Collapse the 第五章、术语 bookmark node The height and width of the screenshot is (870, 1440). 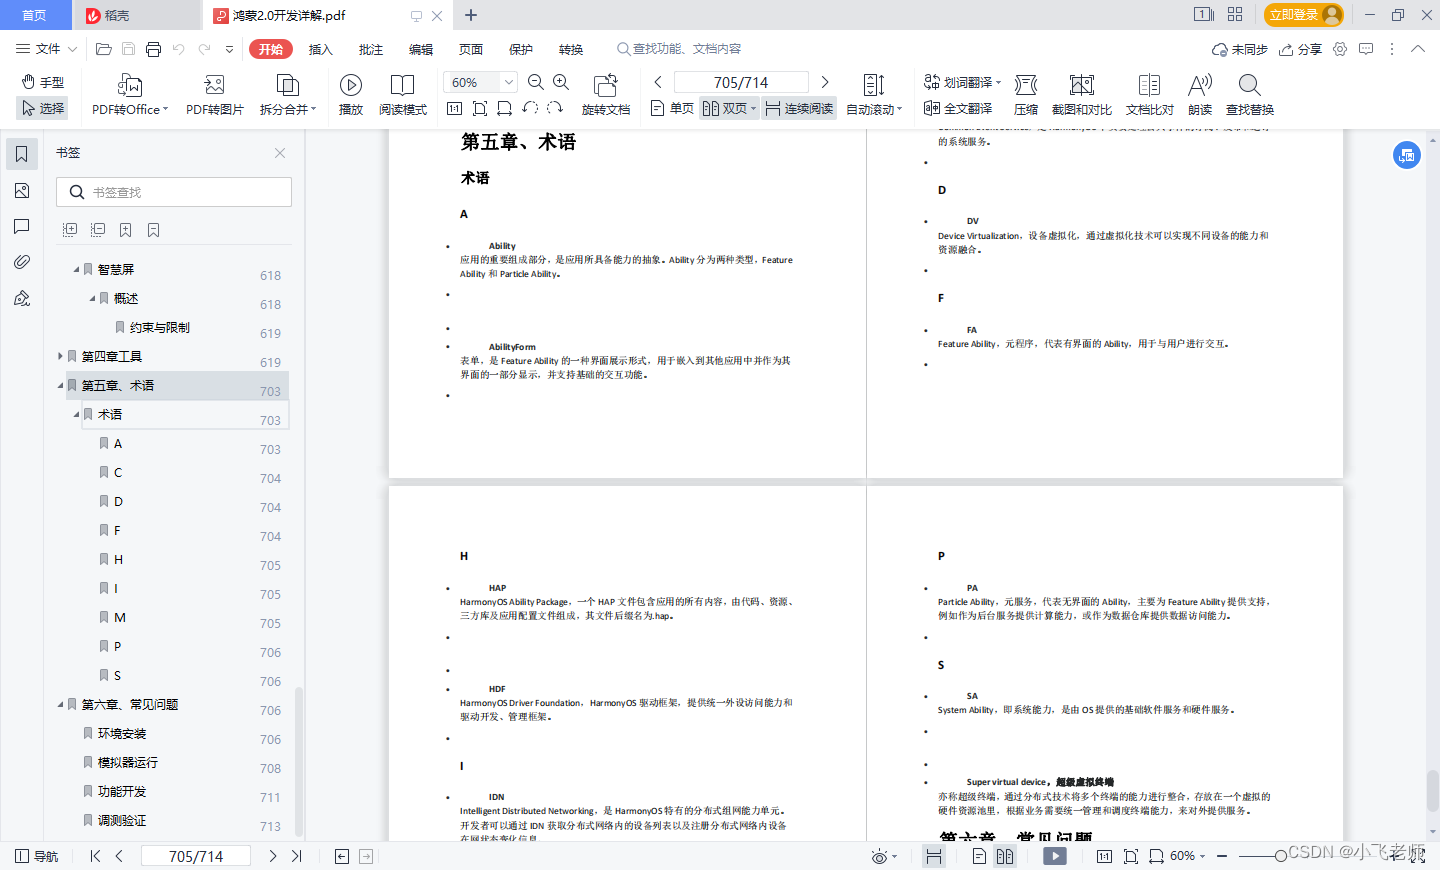click(x=60, y=385)
